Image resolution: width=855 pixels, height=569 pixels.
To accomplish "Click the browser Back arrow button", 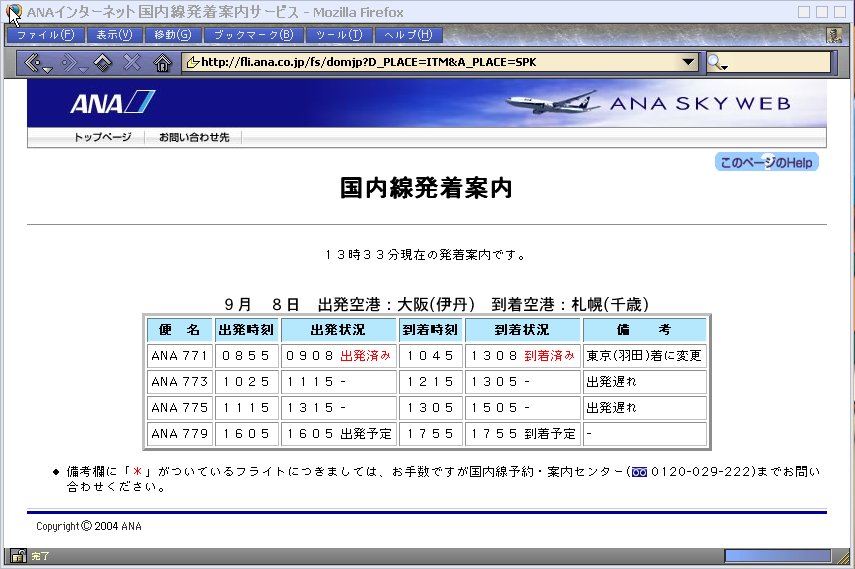I will pyautogui.click(x=34, y=62).
